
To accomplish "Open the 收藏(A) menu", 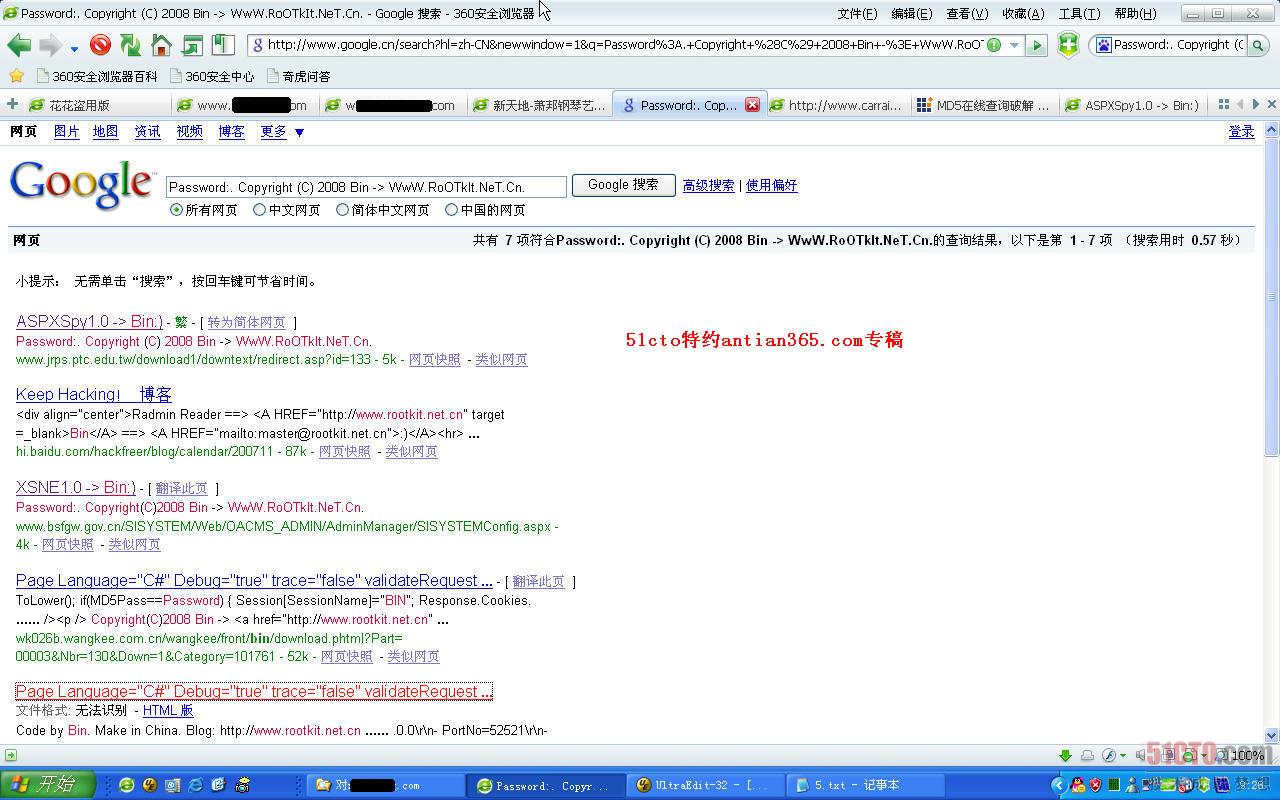I will coord(1023,13).
